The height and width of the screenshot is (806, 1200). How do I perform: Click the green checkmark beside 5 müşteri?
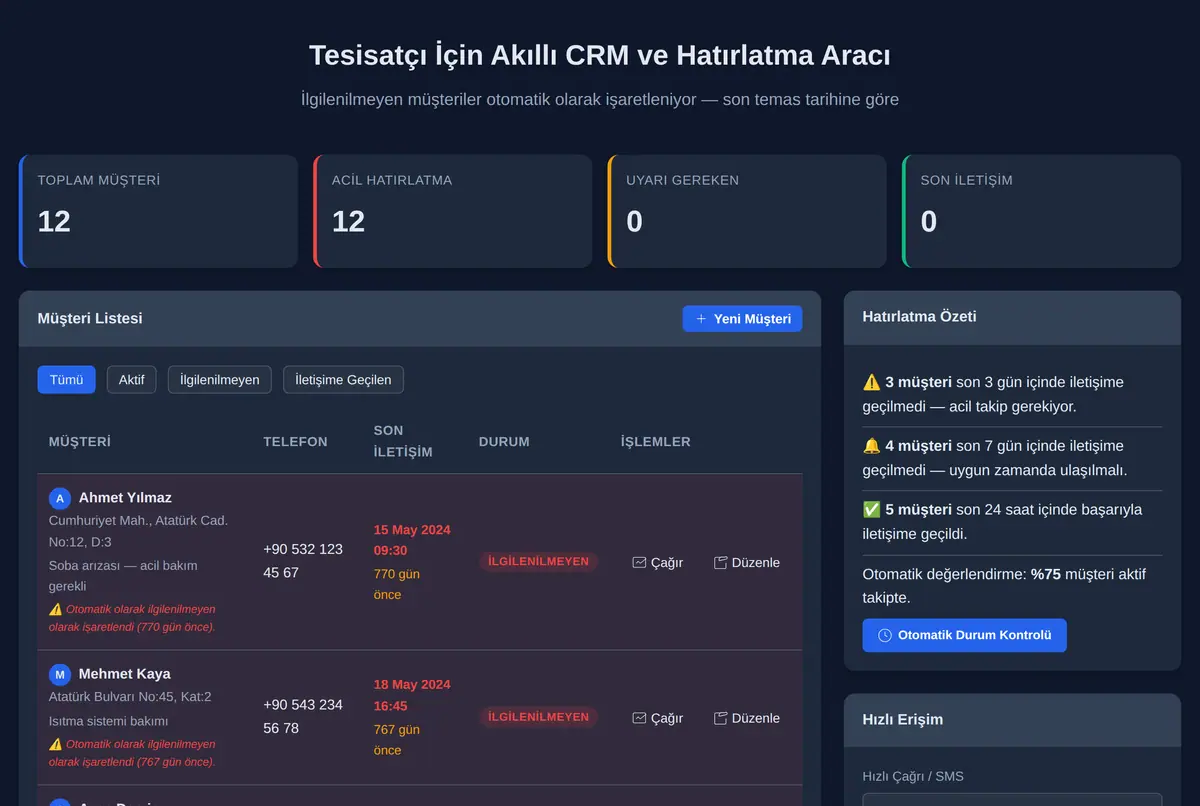coord(871,510)
